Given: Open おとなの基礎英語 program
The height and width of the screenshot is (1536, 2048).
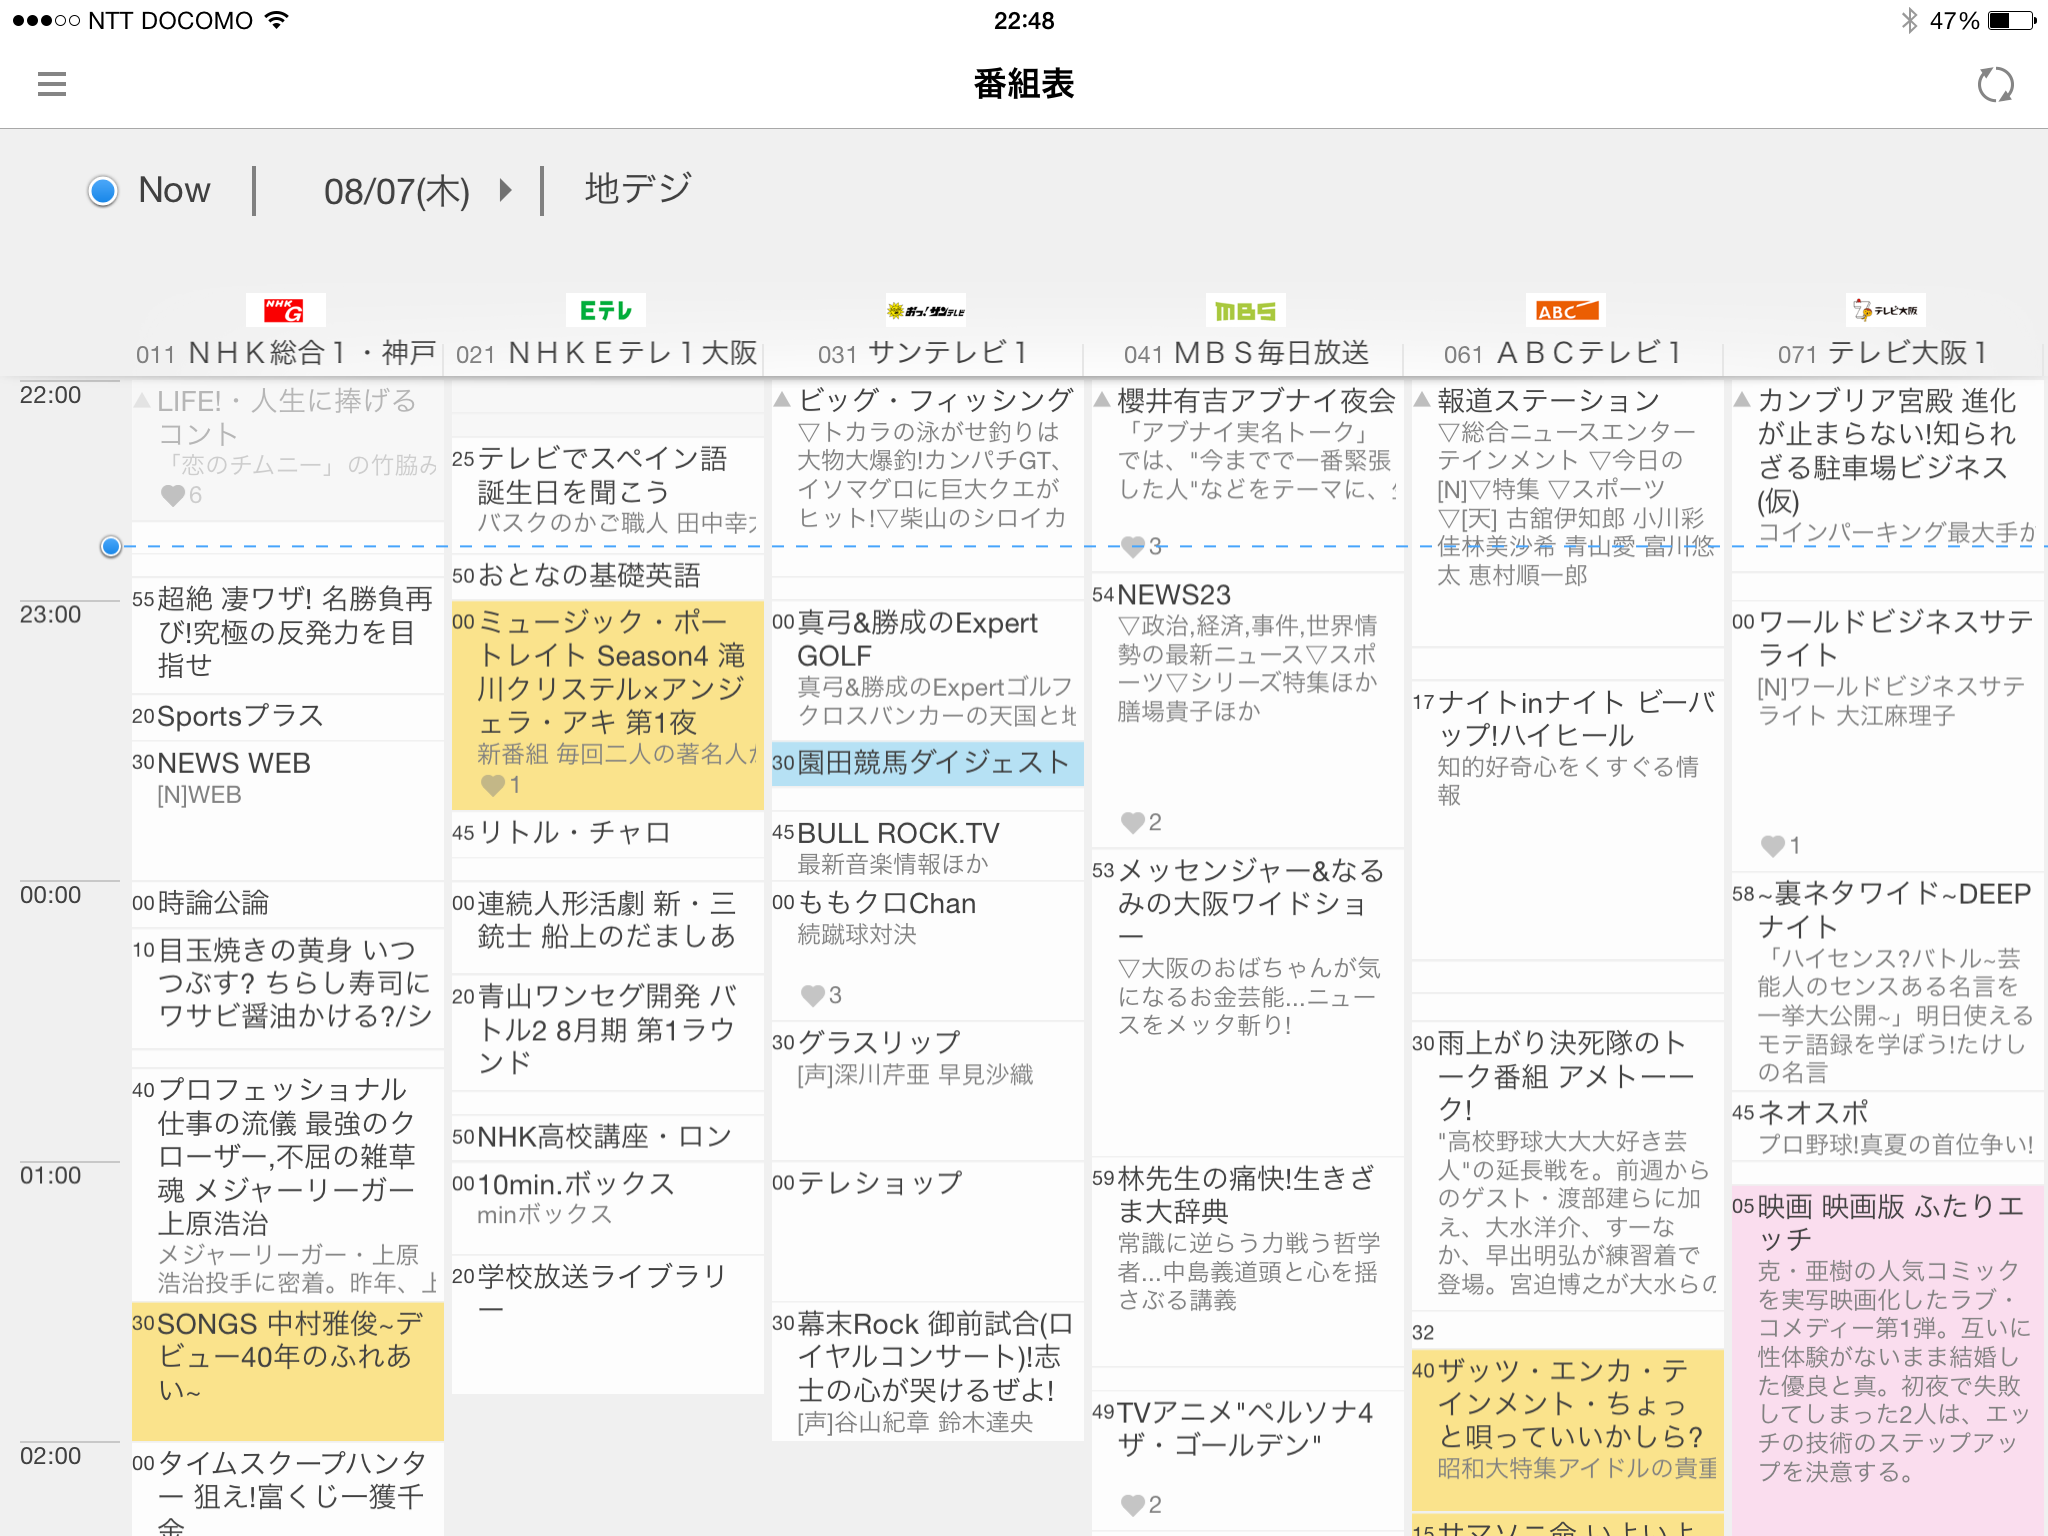Looking at the screenshot, I should tap(608, 575).
